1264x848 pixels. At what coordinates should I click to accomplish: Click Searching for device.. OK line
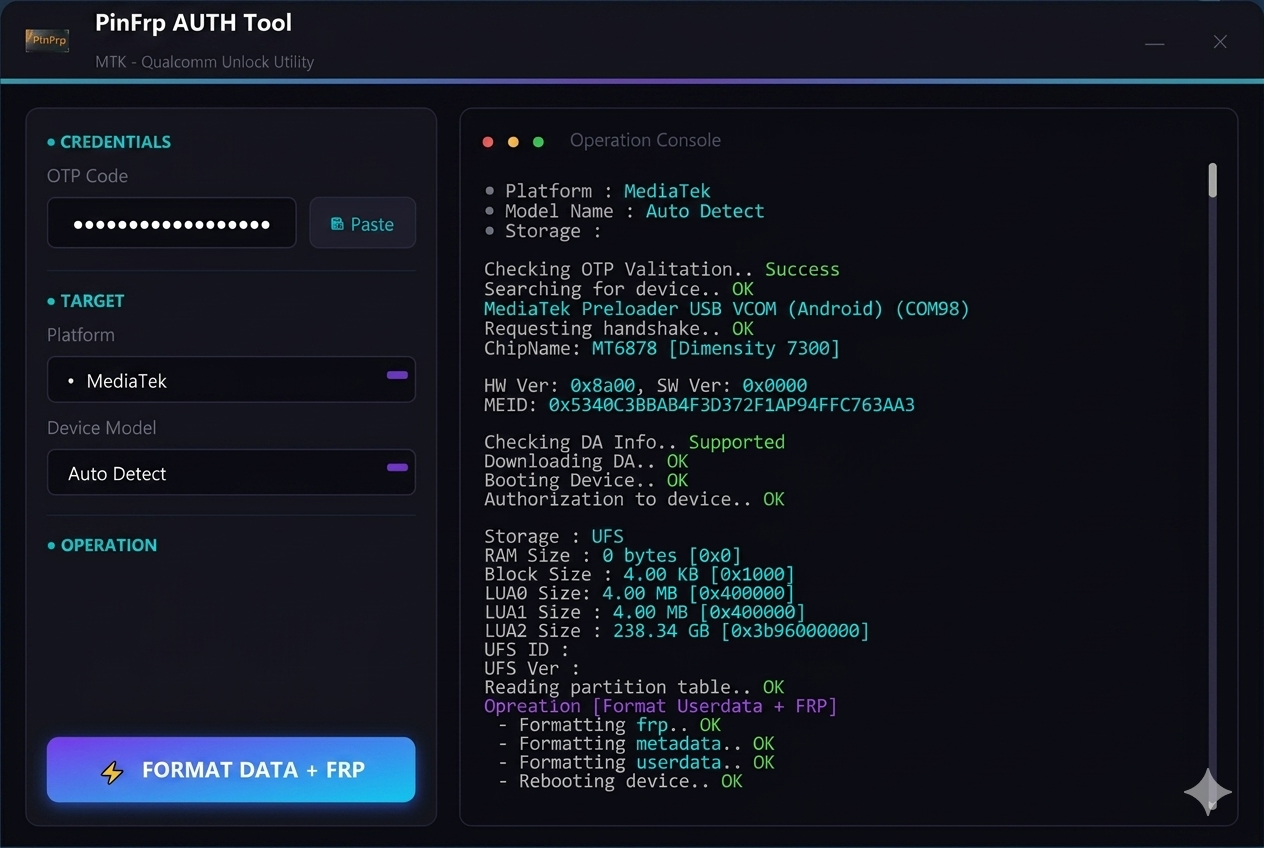[x=619, y=289]
